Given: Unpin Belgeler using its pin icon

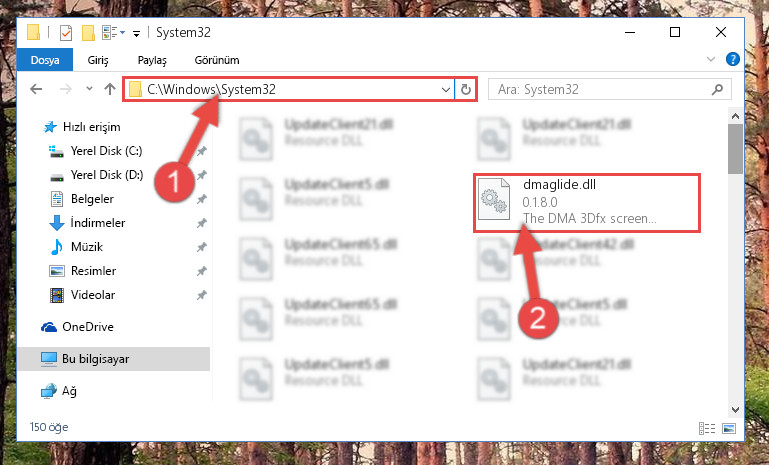Looking at the screenshot, I should 201,199.
